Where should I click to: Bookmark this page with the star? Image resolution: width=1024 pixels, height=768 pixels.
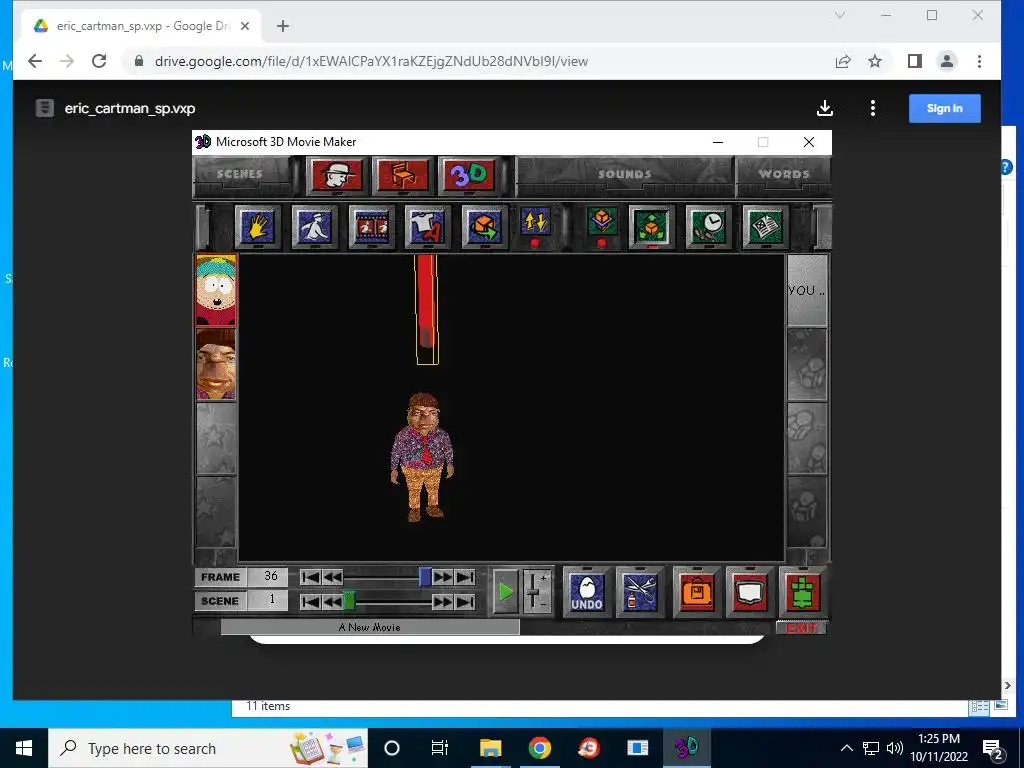tap(874, 61)
